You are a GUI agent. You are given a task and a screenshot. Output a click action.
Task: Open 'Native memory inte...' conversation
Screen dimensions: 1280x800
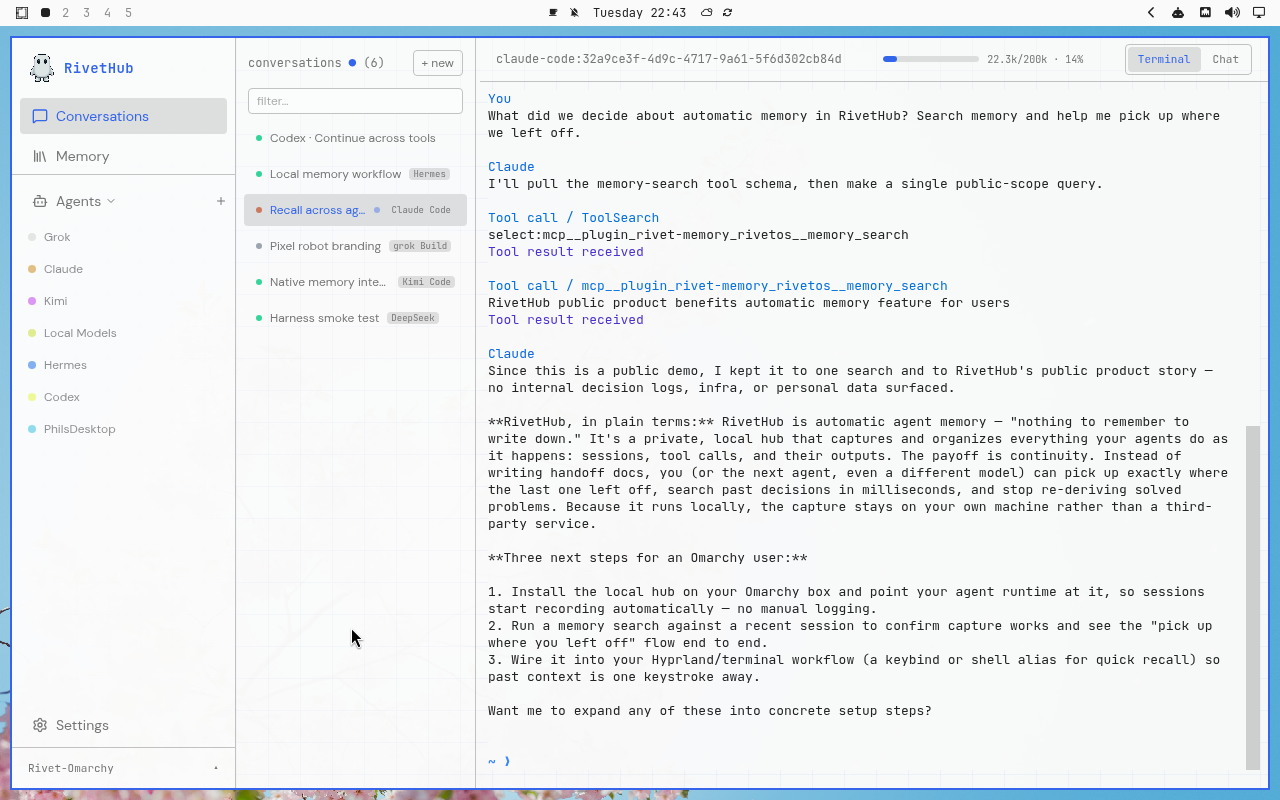click(x=355, y=282)
